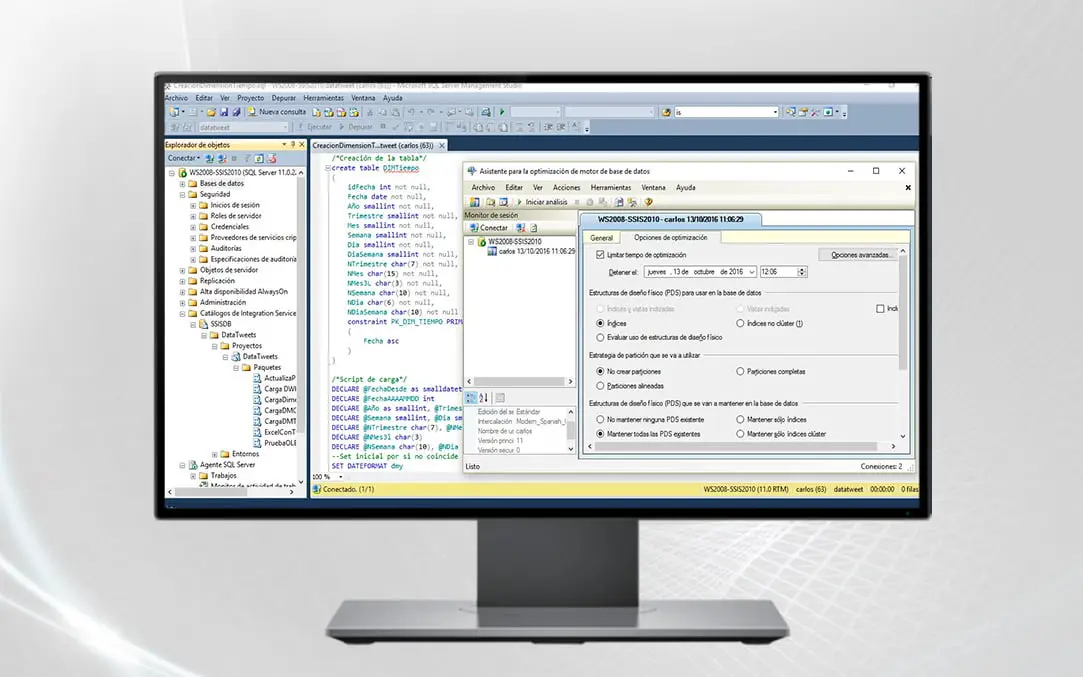The height and width of the screenshot is (677, 1083).
Task: Click the green Execute arrow in SSMS toolbar
Action: (x=502, y=112)
